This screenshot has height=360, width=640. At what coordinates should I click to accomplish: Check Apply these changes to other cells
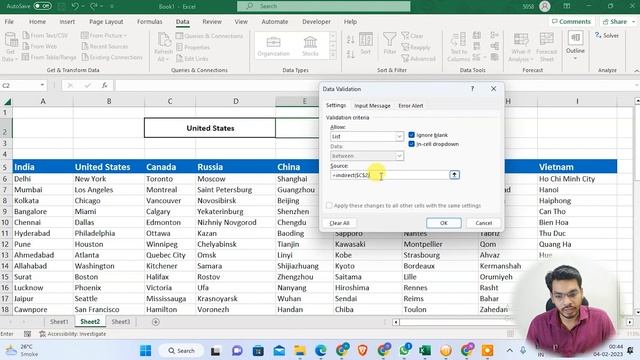pos(329,205)
